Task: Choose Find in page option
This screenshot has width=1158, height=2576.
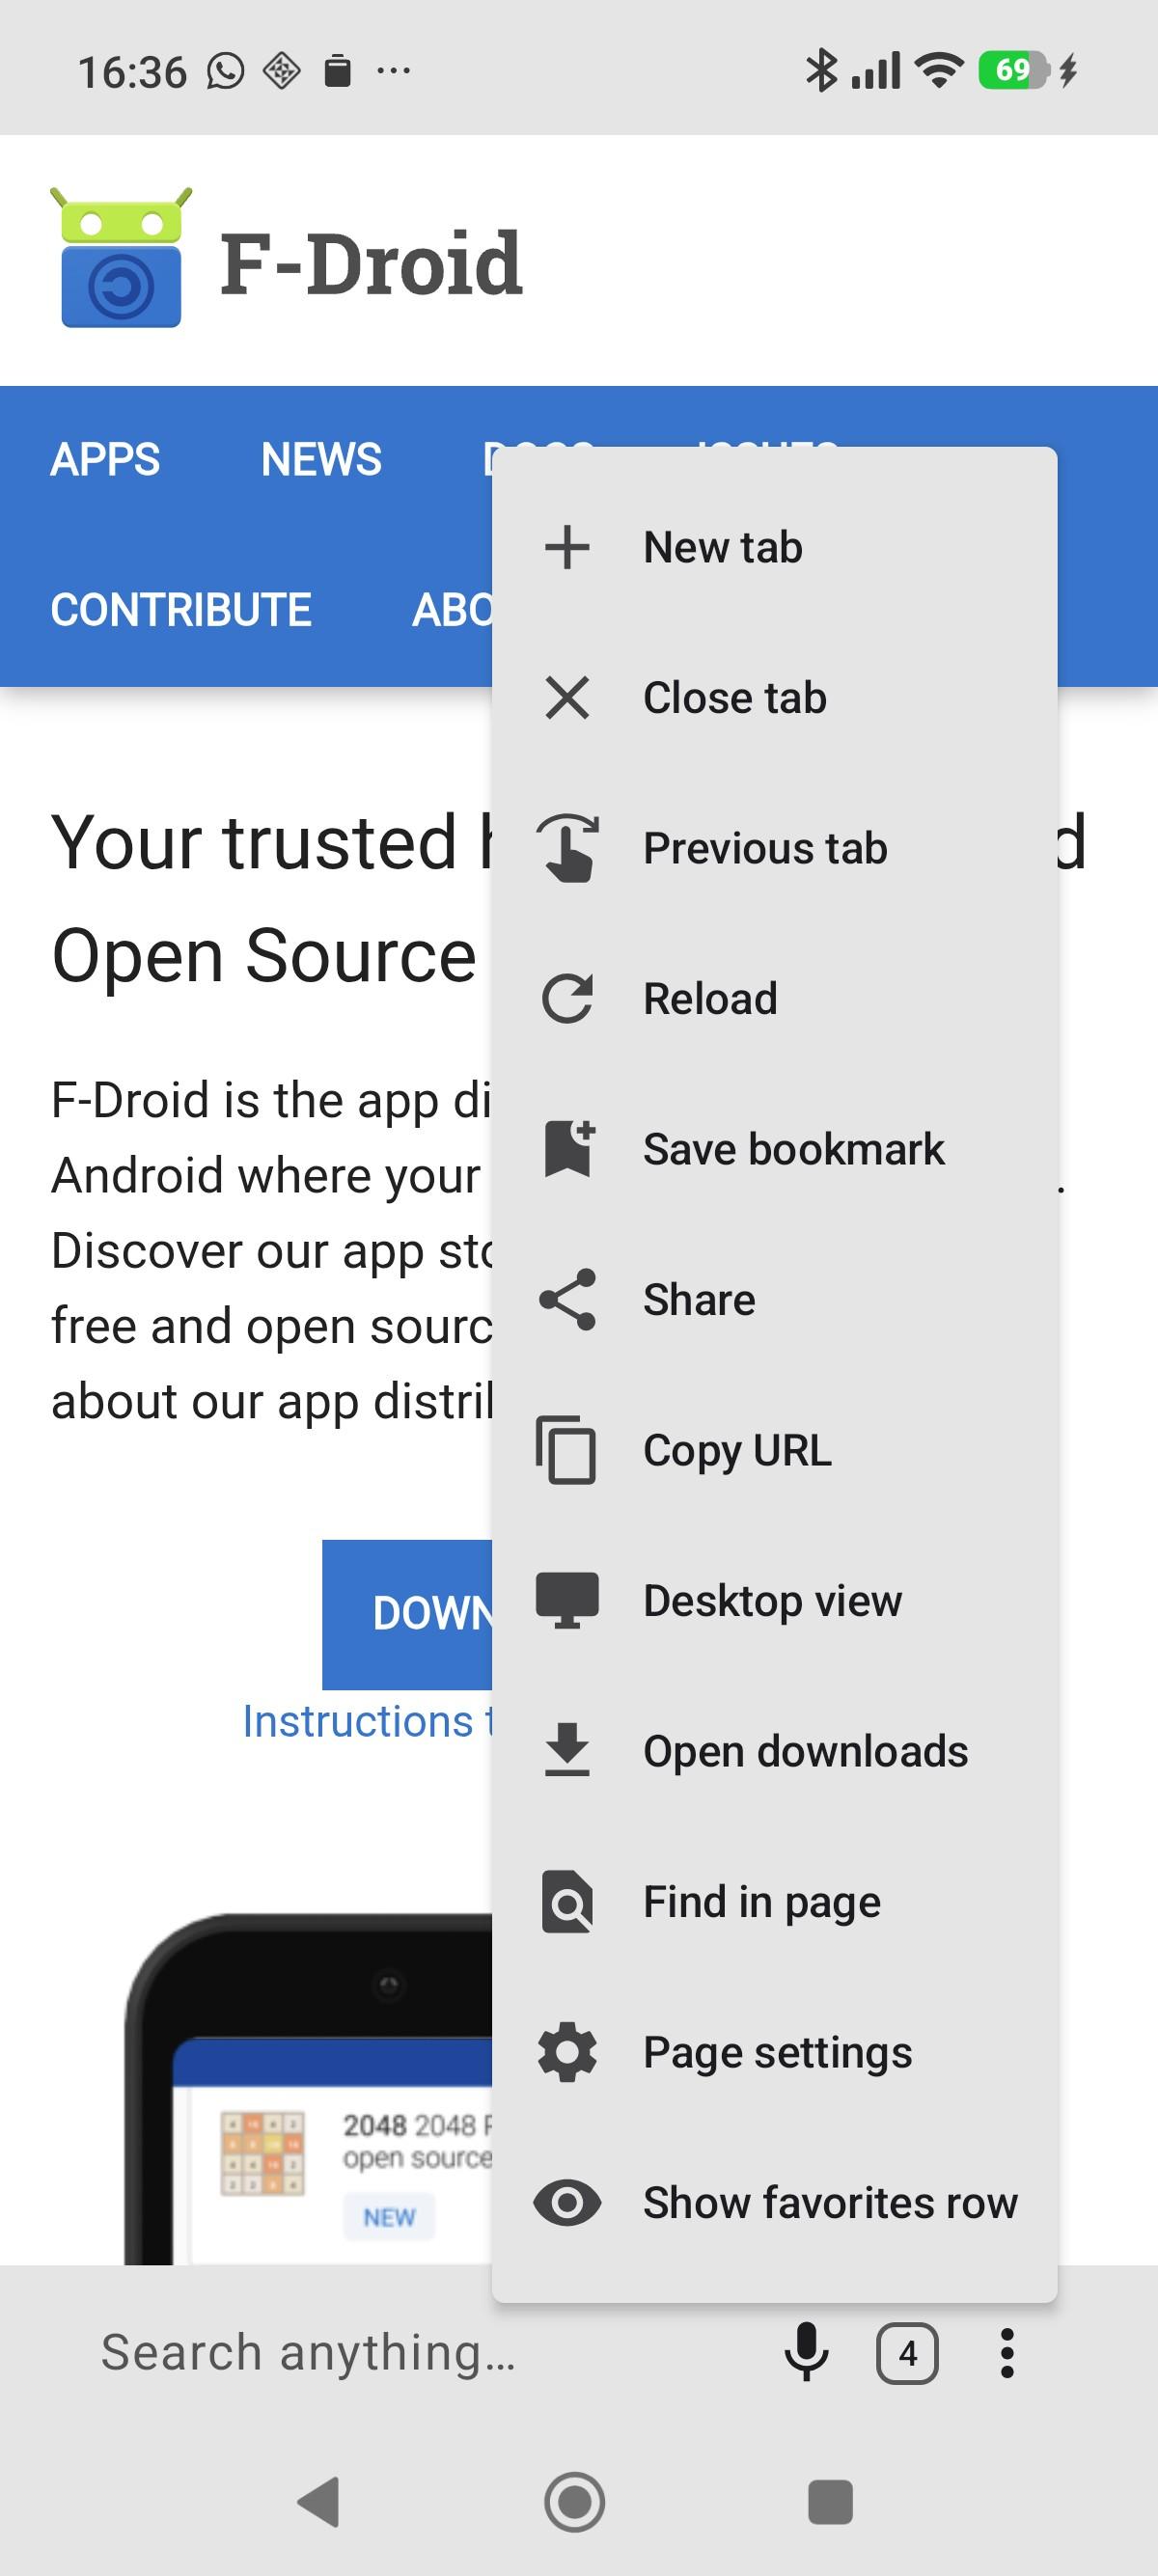Action: [774, 1901]
